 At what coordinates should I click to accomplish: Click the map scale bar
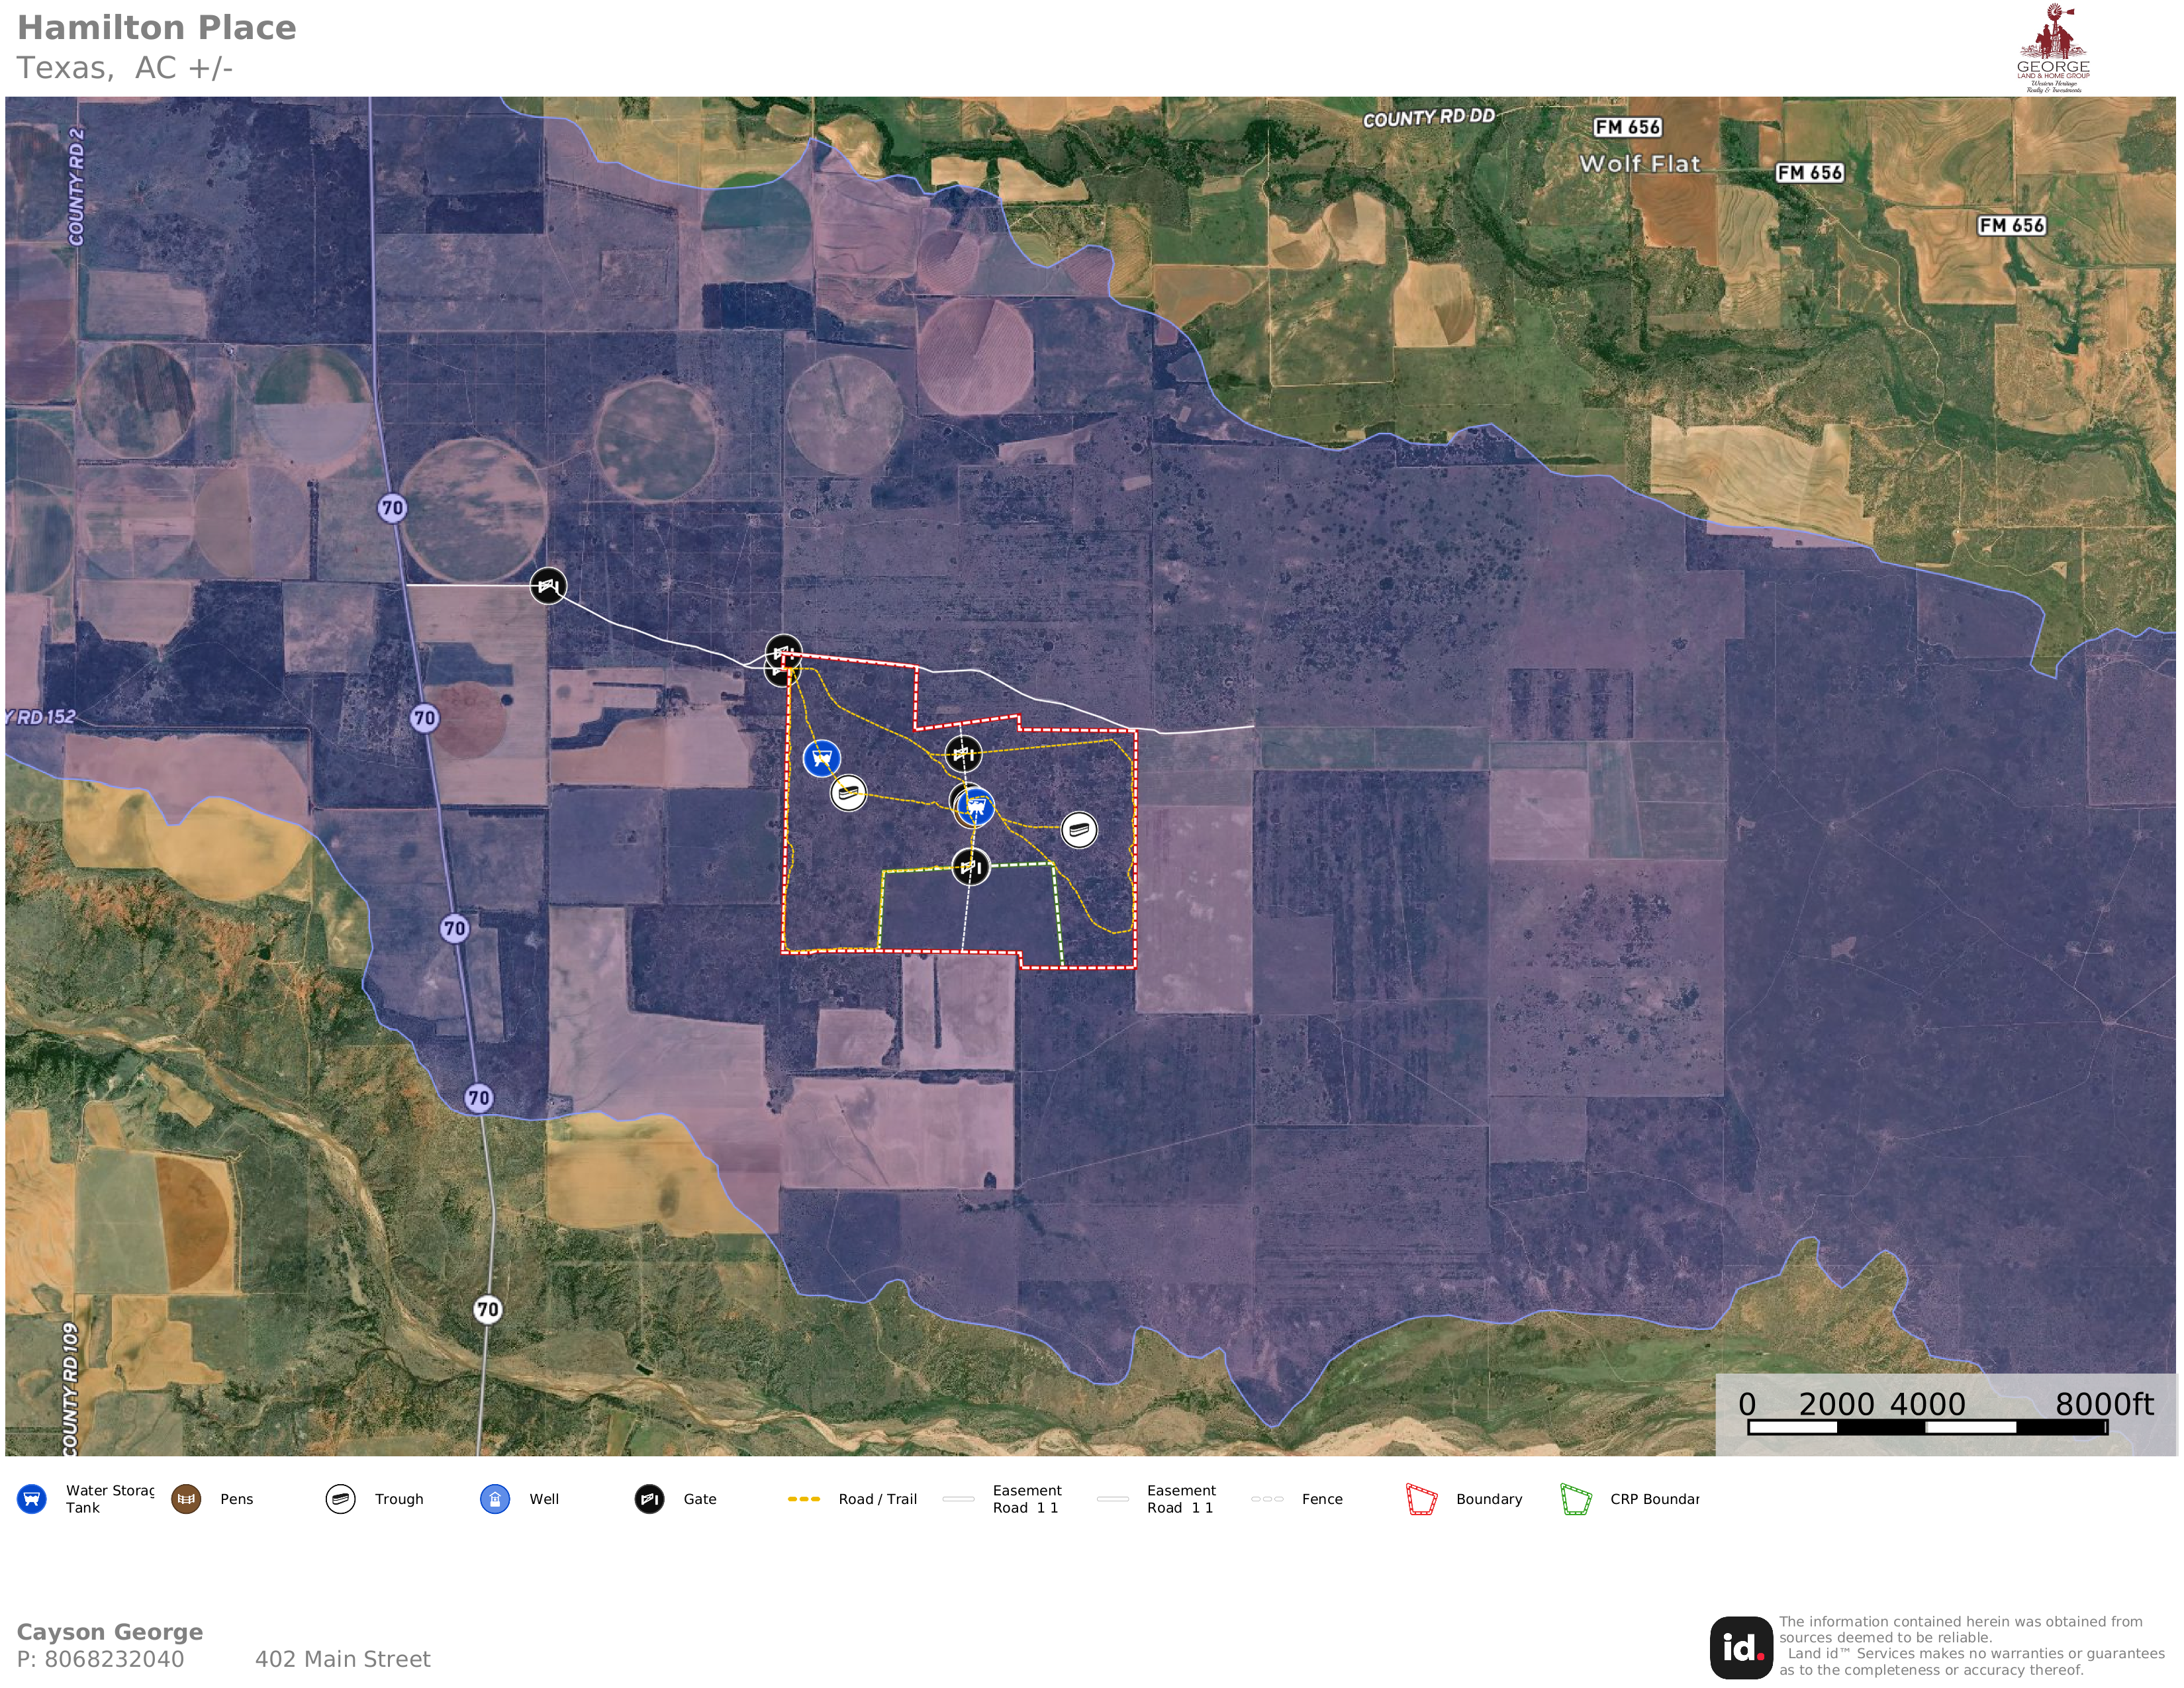coord(1927,1427)
